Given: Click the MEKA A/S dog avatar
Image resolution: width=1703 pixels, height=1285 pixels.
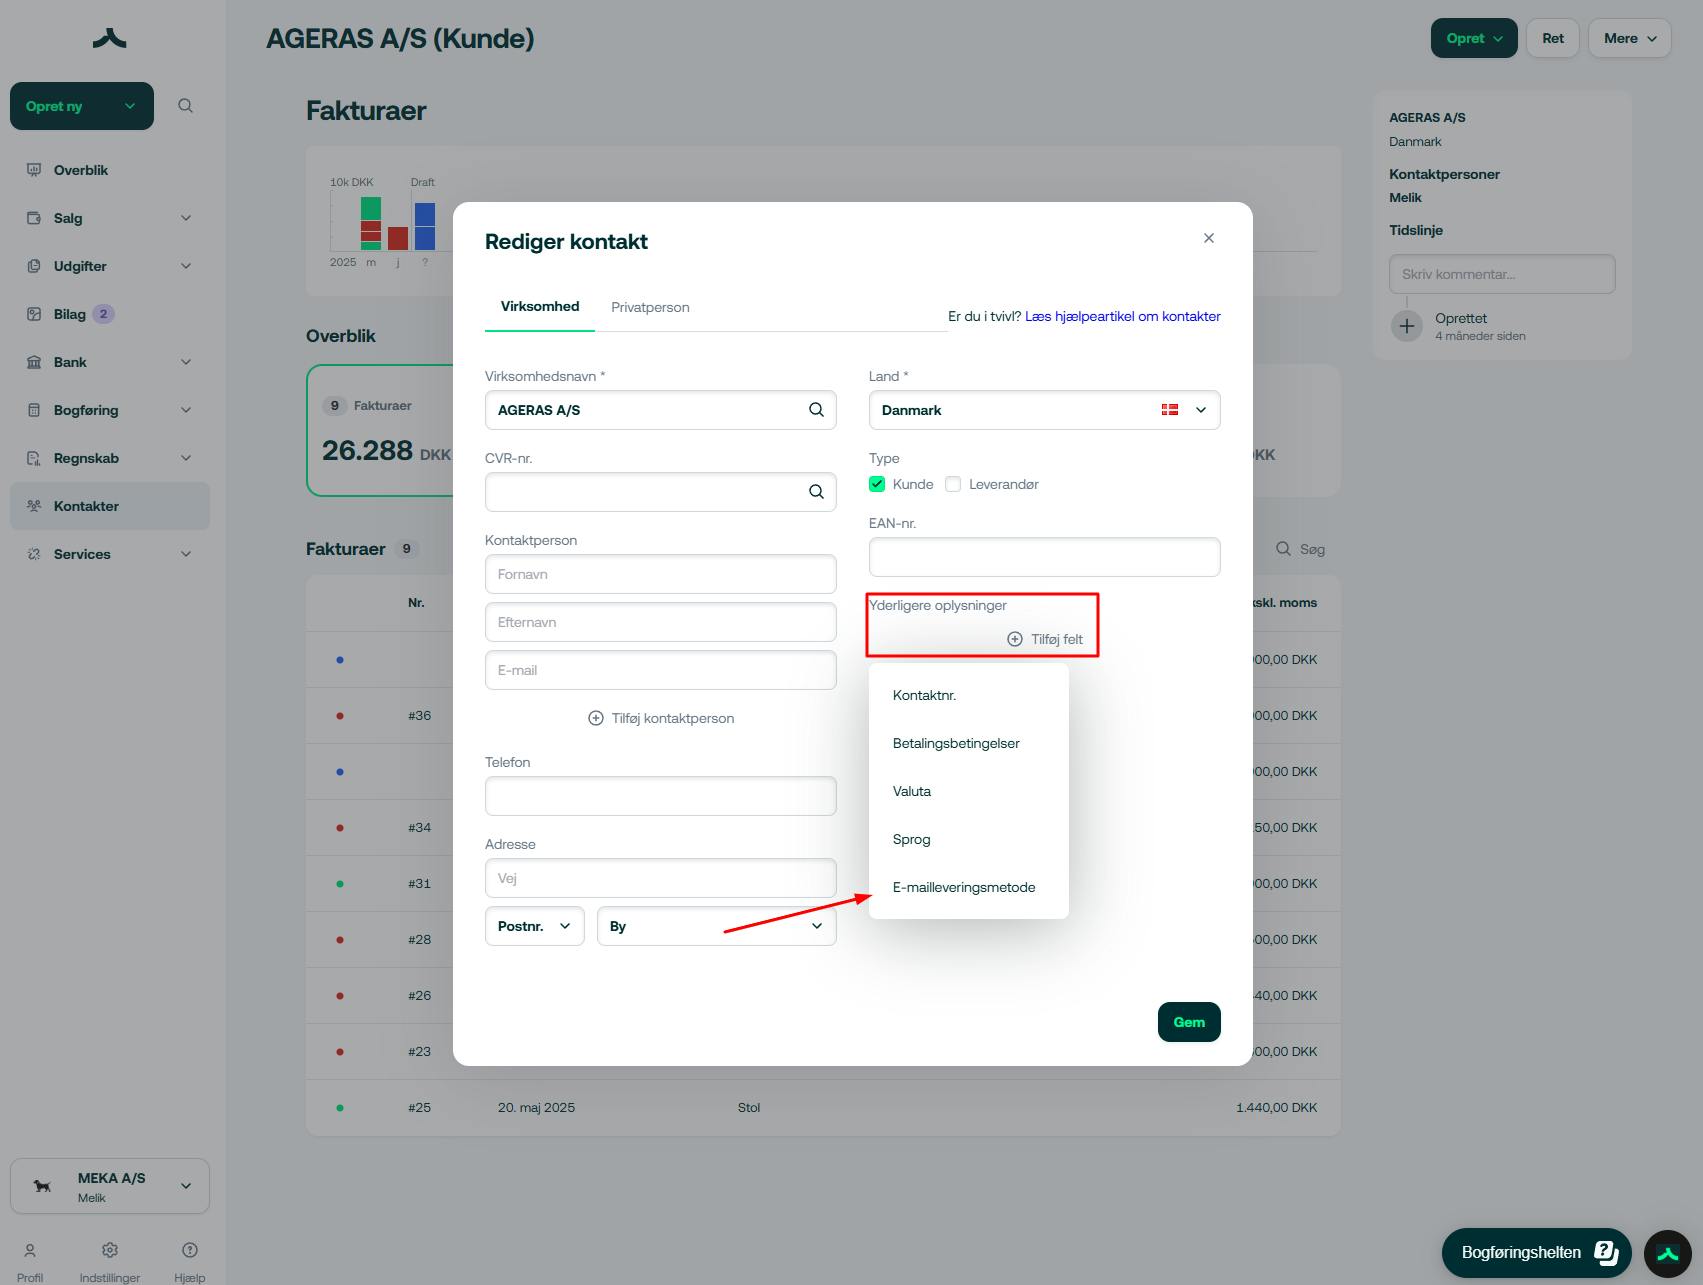Looking at the screenshot, I should point(42,1186).
